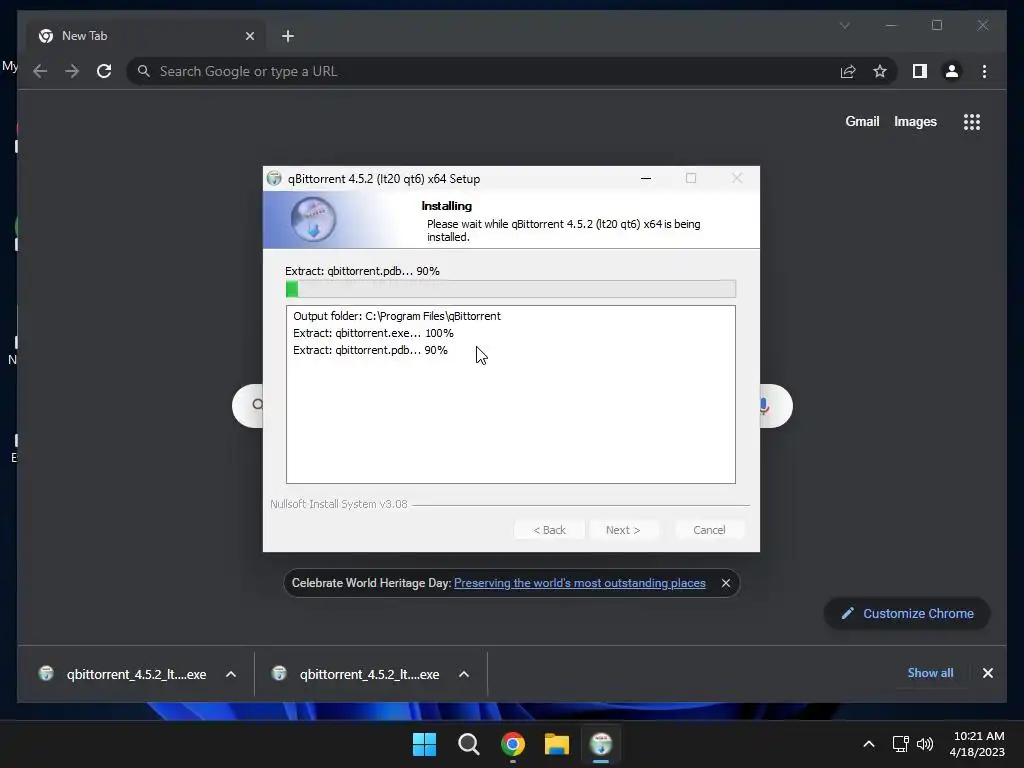Open World Heritage Day doodle link
The height and width of the screenshot is (768, 1024).
[x=579, y=583]
